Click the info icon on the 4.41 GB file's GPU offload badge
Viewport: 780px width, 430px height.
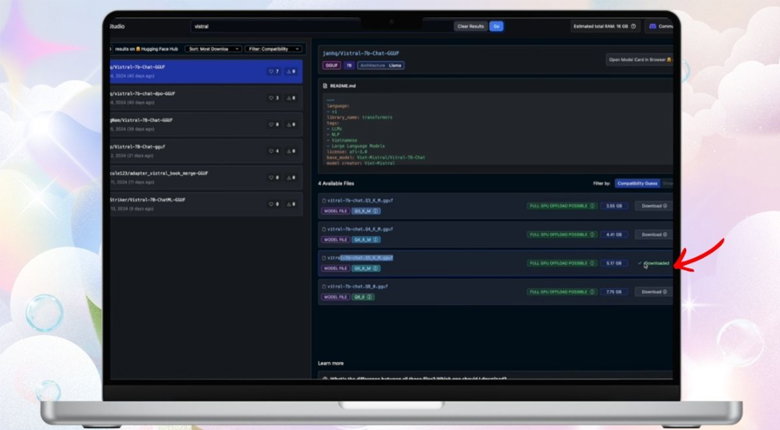(592, 234)
